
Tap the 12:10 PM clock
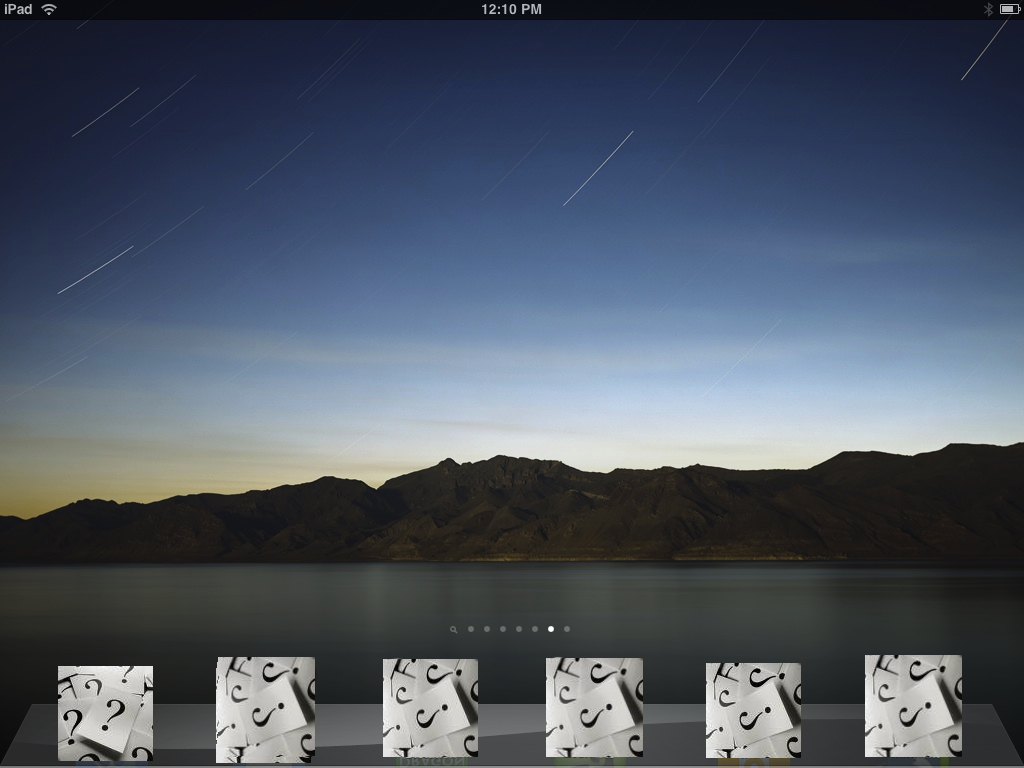[x=511, y=9]
